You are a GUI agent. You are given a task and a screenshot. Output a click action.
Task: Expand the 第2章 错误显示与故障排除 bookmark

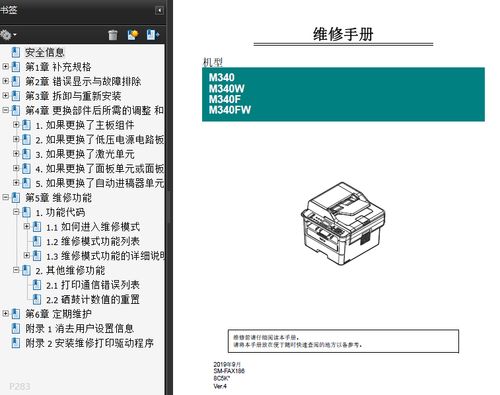(x=6, y=81)
